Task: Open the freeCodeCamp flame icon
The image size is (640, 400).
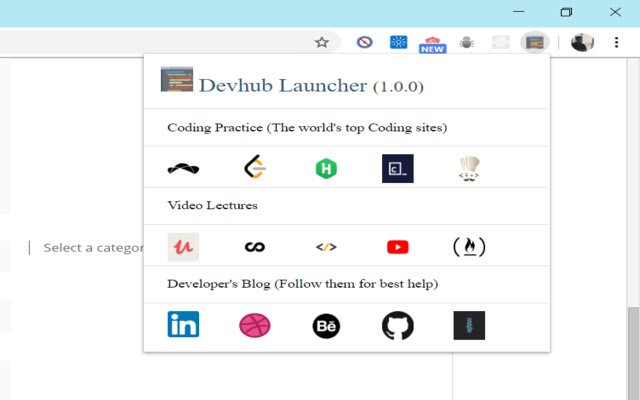Action: click(x=469, y=247)
